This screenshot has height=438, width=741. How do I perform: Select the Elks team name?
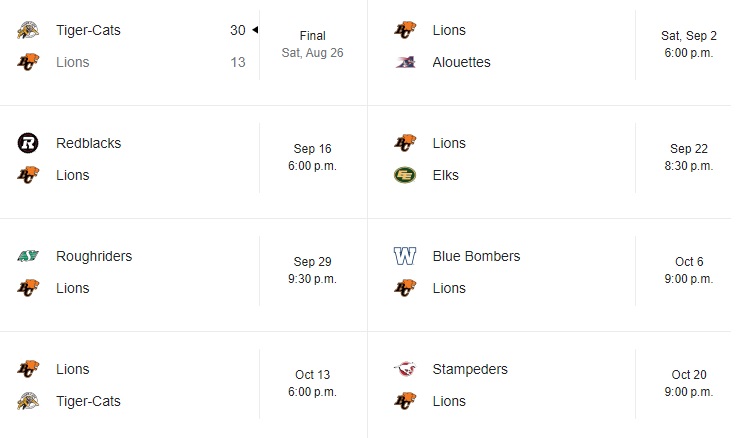tap(446, 175)
